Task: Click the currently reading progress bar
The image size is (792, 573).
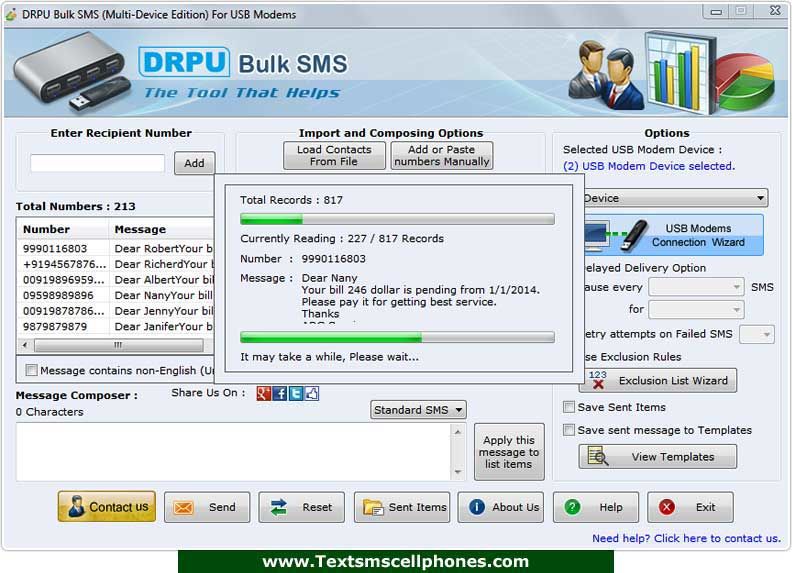Action: pyautogui.click(x=398, y=337)
